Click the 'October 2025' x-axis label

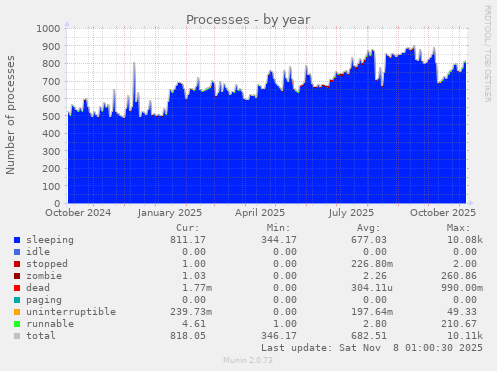[x=443, y=213]
